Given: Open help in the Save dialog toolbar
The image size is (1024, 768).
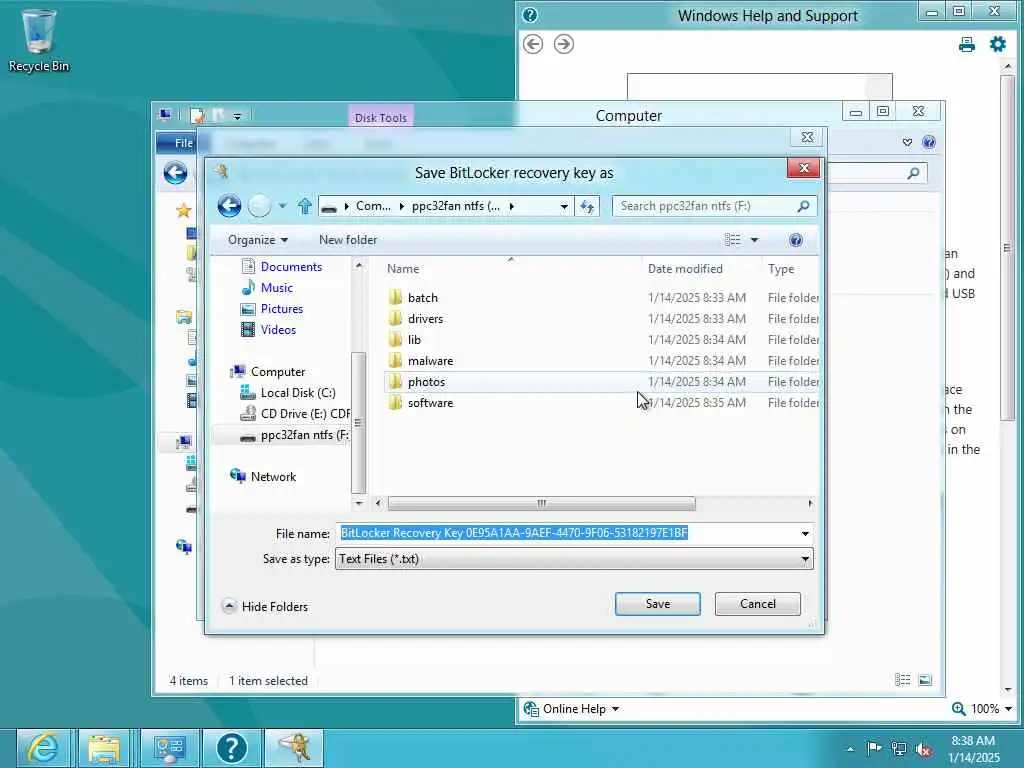Looking at the screenshot, I should point(795,240).
